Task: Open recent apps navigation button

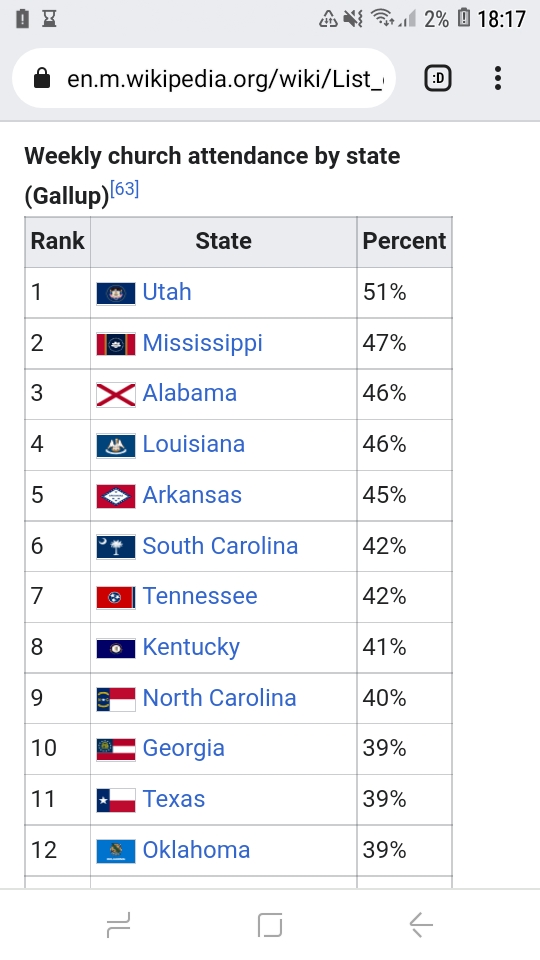Action: point(118,924)
